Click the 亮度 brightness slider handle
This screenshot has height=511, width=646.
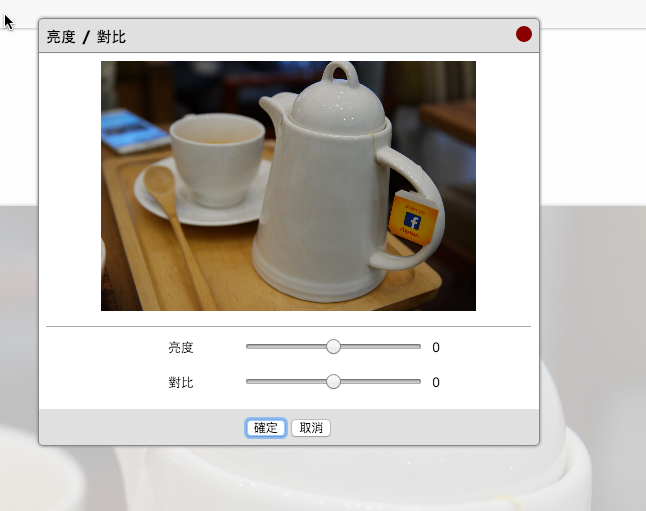pyautogui.click(x=333, y=347)
